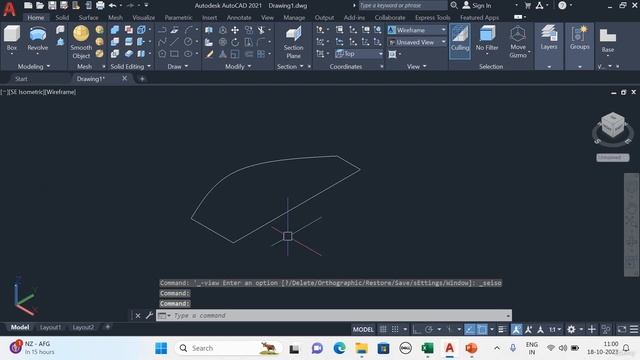Screen dimensions: 640x360
Task: Toggle drawing grid display in status bar
Action: [x=383, y=329]
